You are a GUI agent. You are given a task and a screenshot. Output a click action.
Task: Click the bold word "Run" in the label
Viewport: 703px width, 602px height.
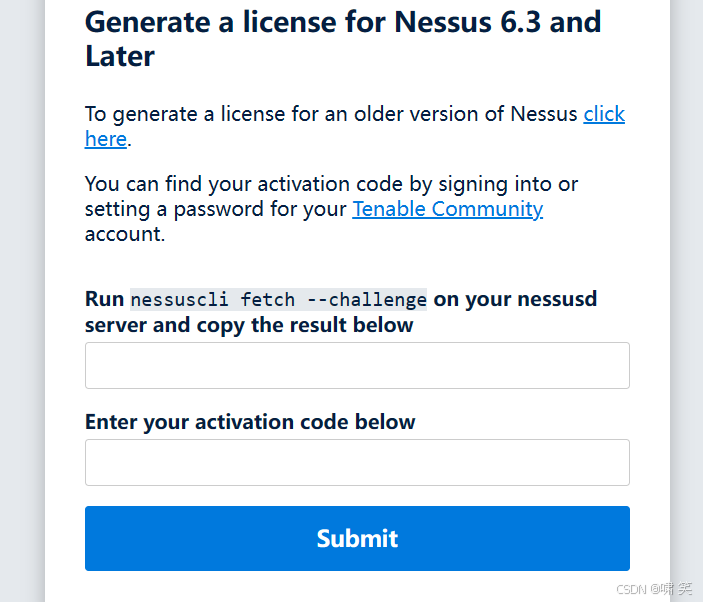tap(104, 299)
